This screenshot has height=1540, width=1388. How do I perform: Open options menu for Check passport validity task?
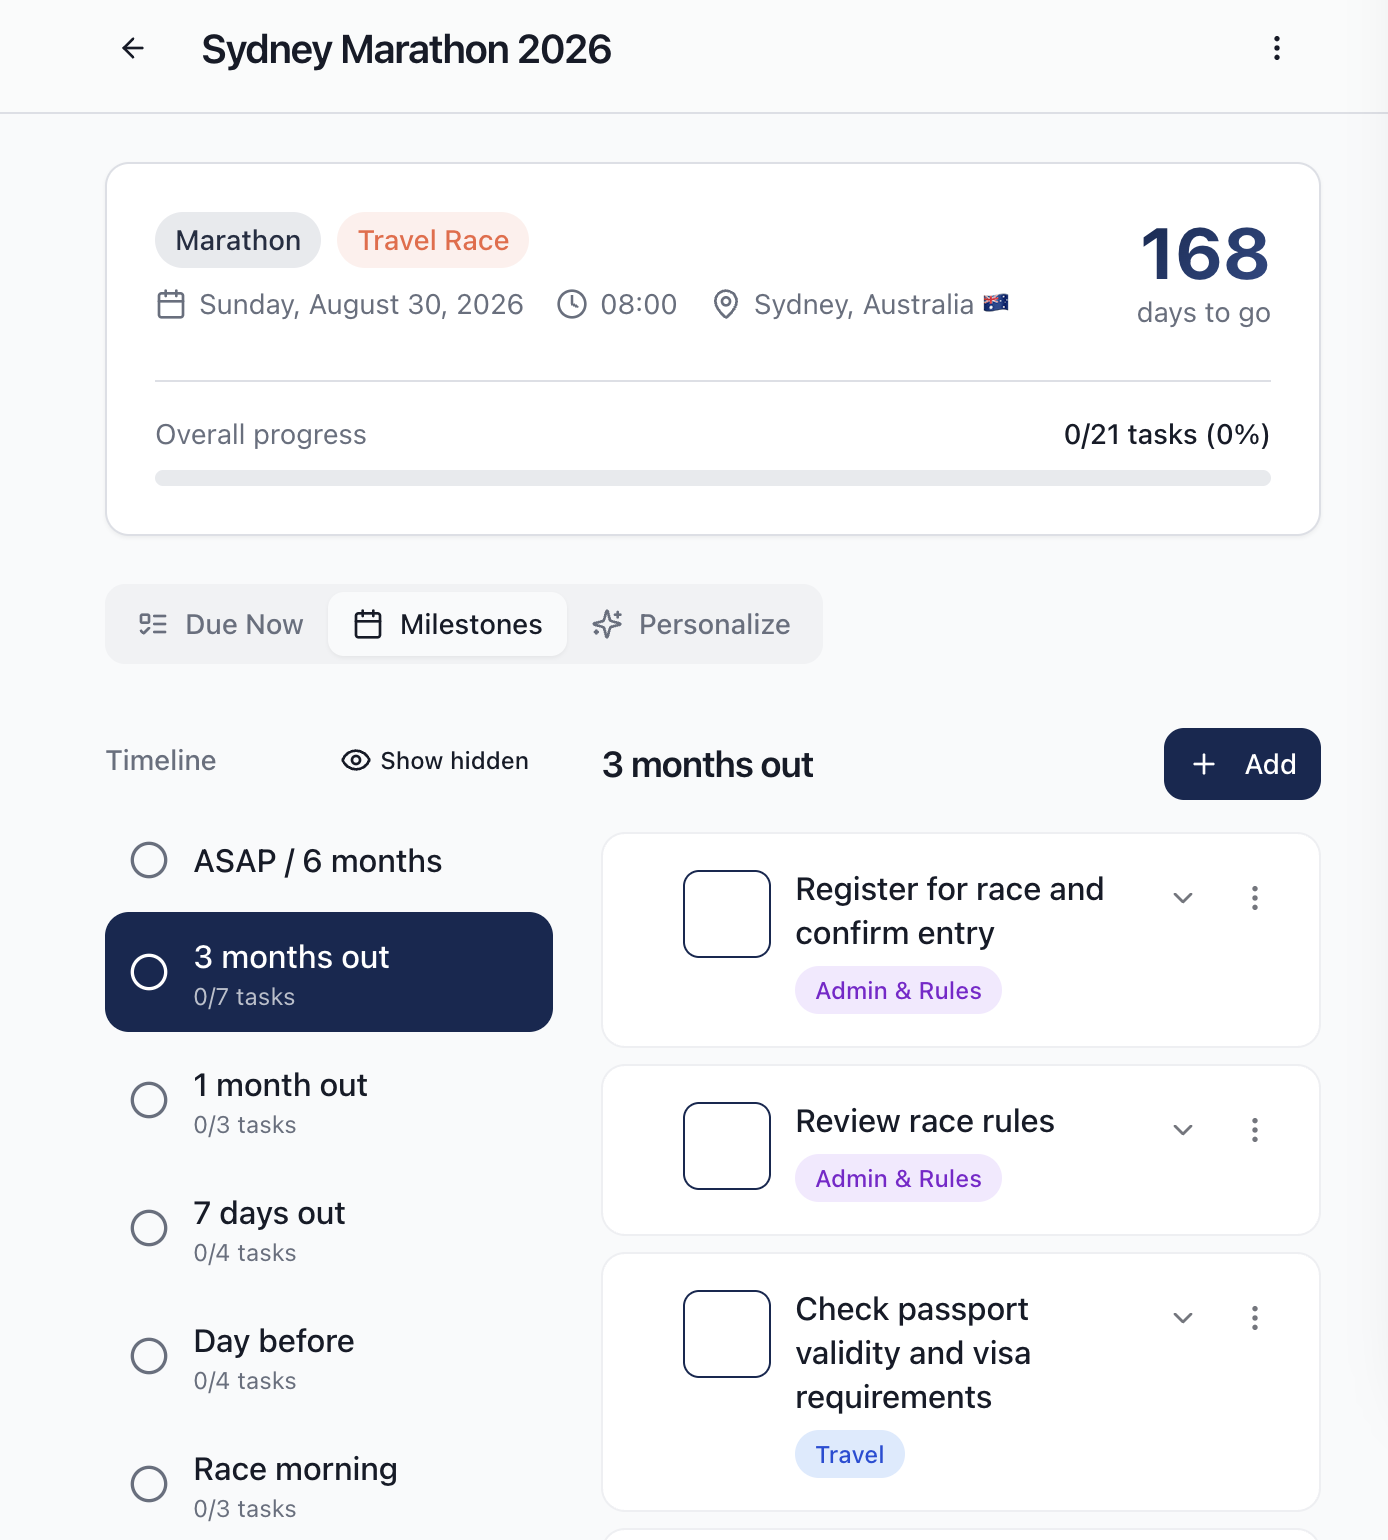(x=1254, y=1318)
